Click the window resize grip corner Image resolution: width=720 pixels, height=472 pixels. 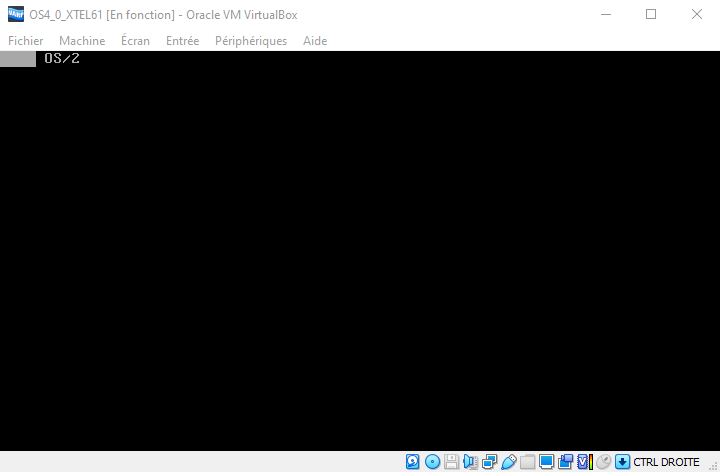(713, 466)
